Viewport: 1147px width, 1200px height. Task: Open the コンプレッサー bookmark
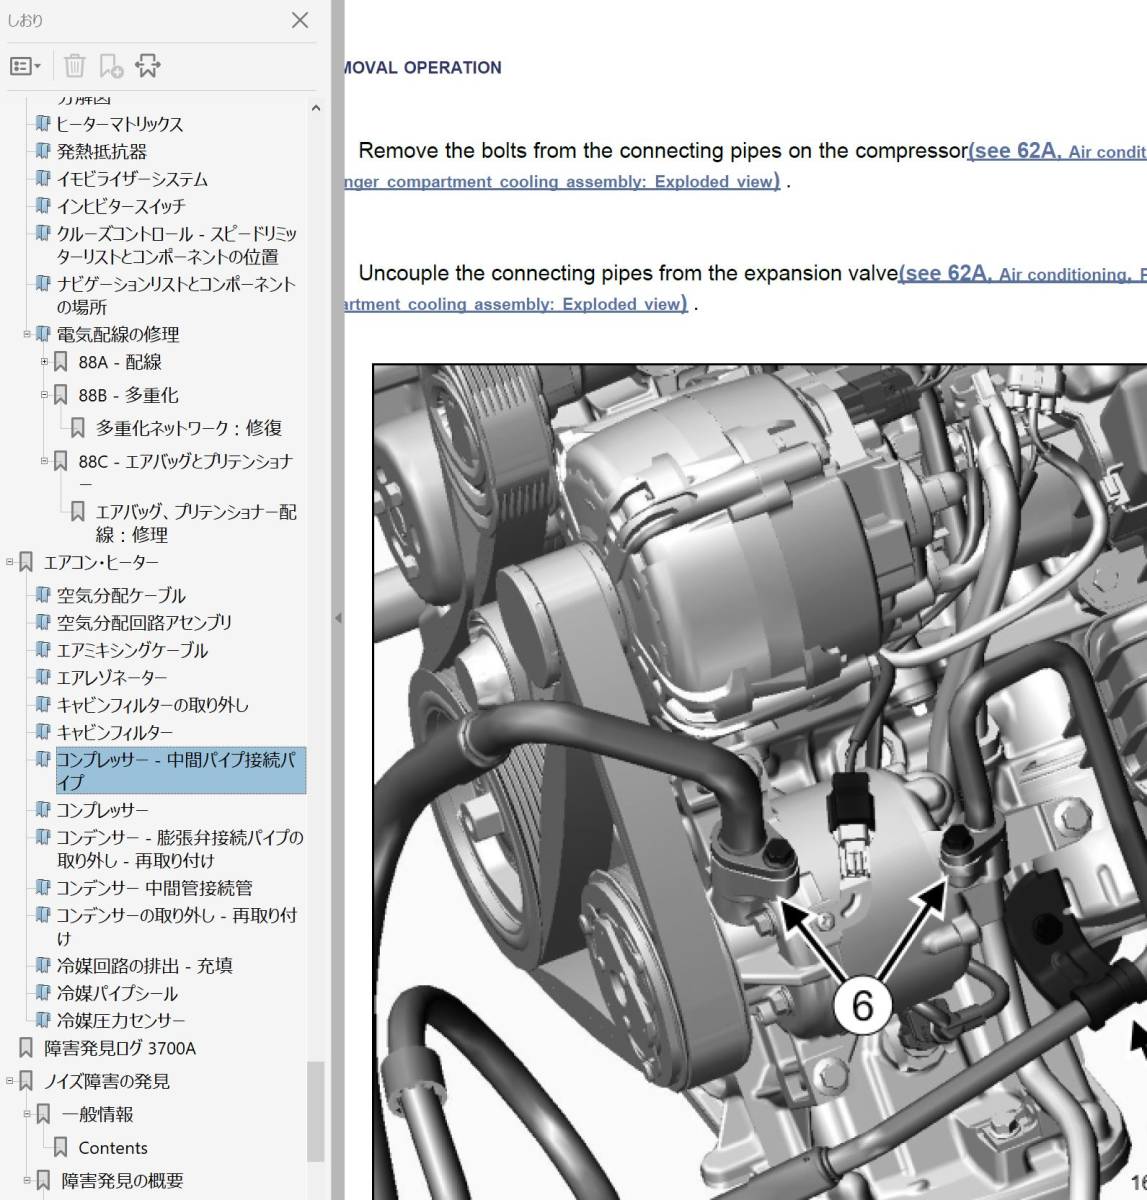[x=102, y=810]
